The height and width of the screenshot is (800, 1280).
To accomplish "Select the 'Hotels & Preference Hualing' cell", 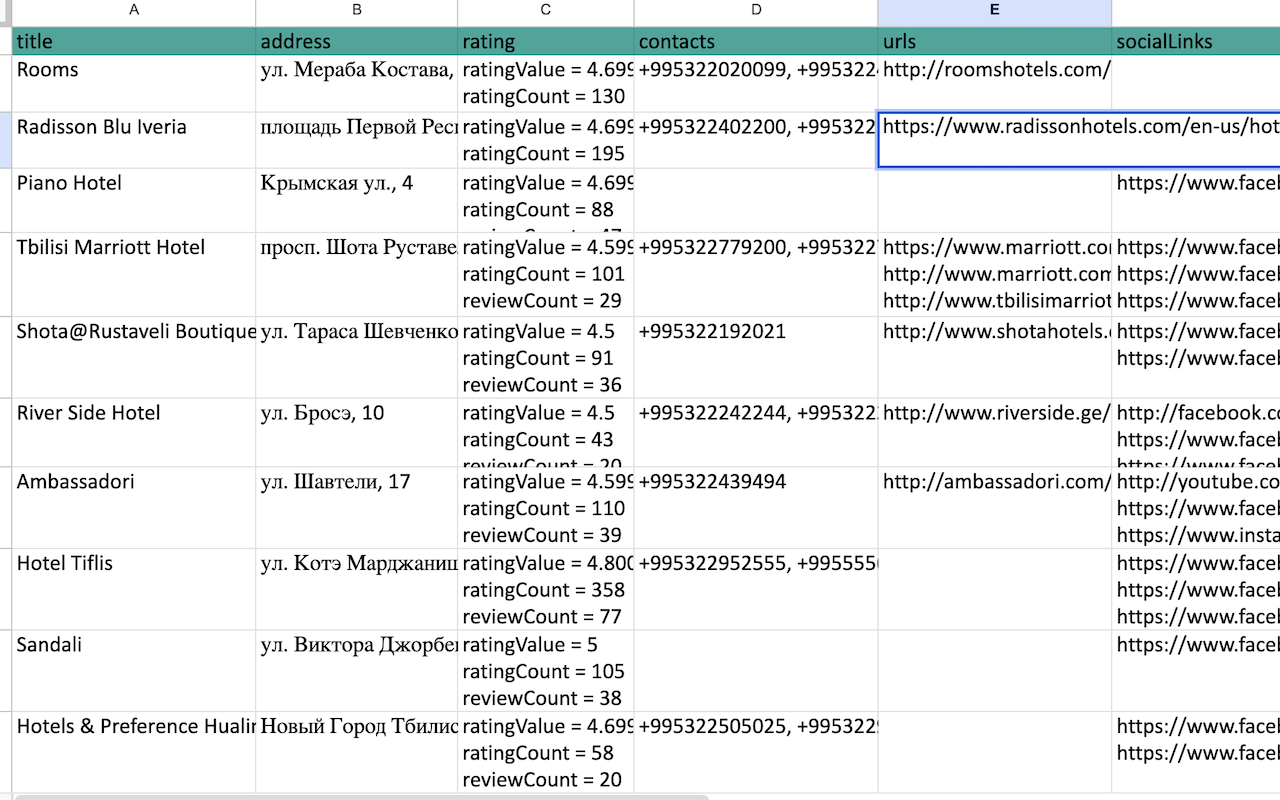I will pyautogui.click(x=134, y=752).
